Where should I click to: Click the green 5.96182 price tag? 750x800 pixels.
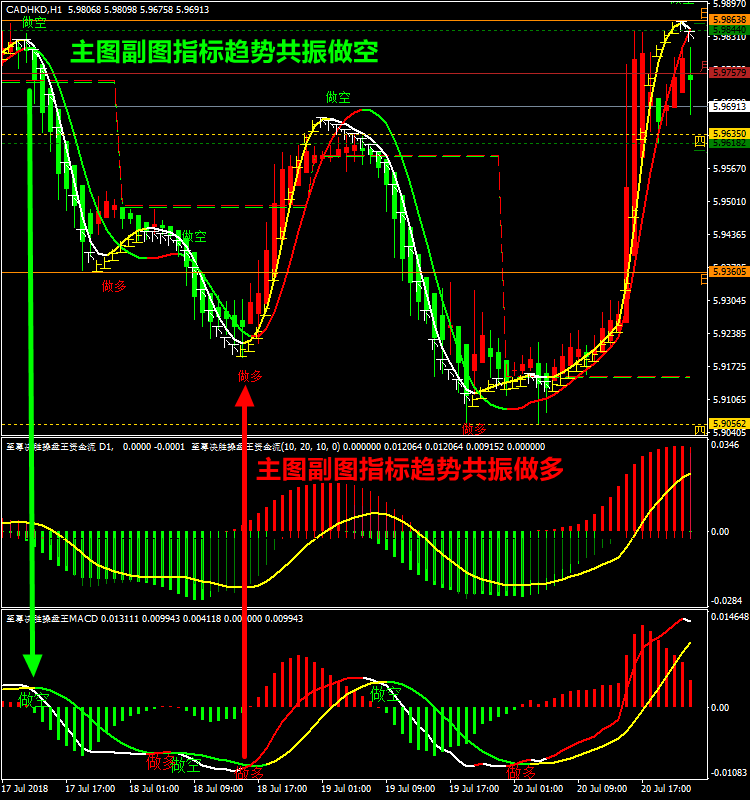[x=727, y=144]
